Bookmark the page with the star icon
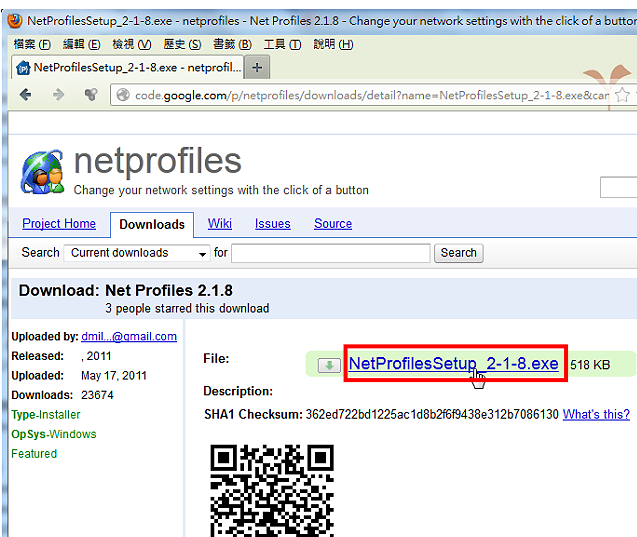Viewport: 637px width, 537px height. [622, 95]
